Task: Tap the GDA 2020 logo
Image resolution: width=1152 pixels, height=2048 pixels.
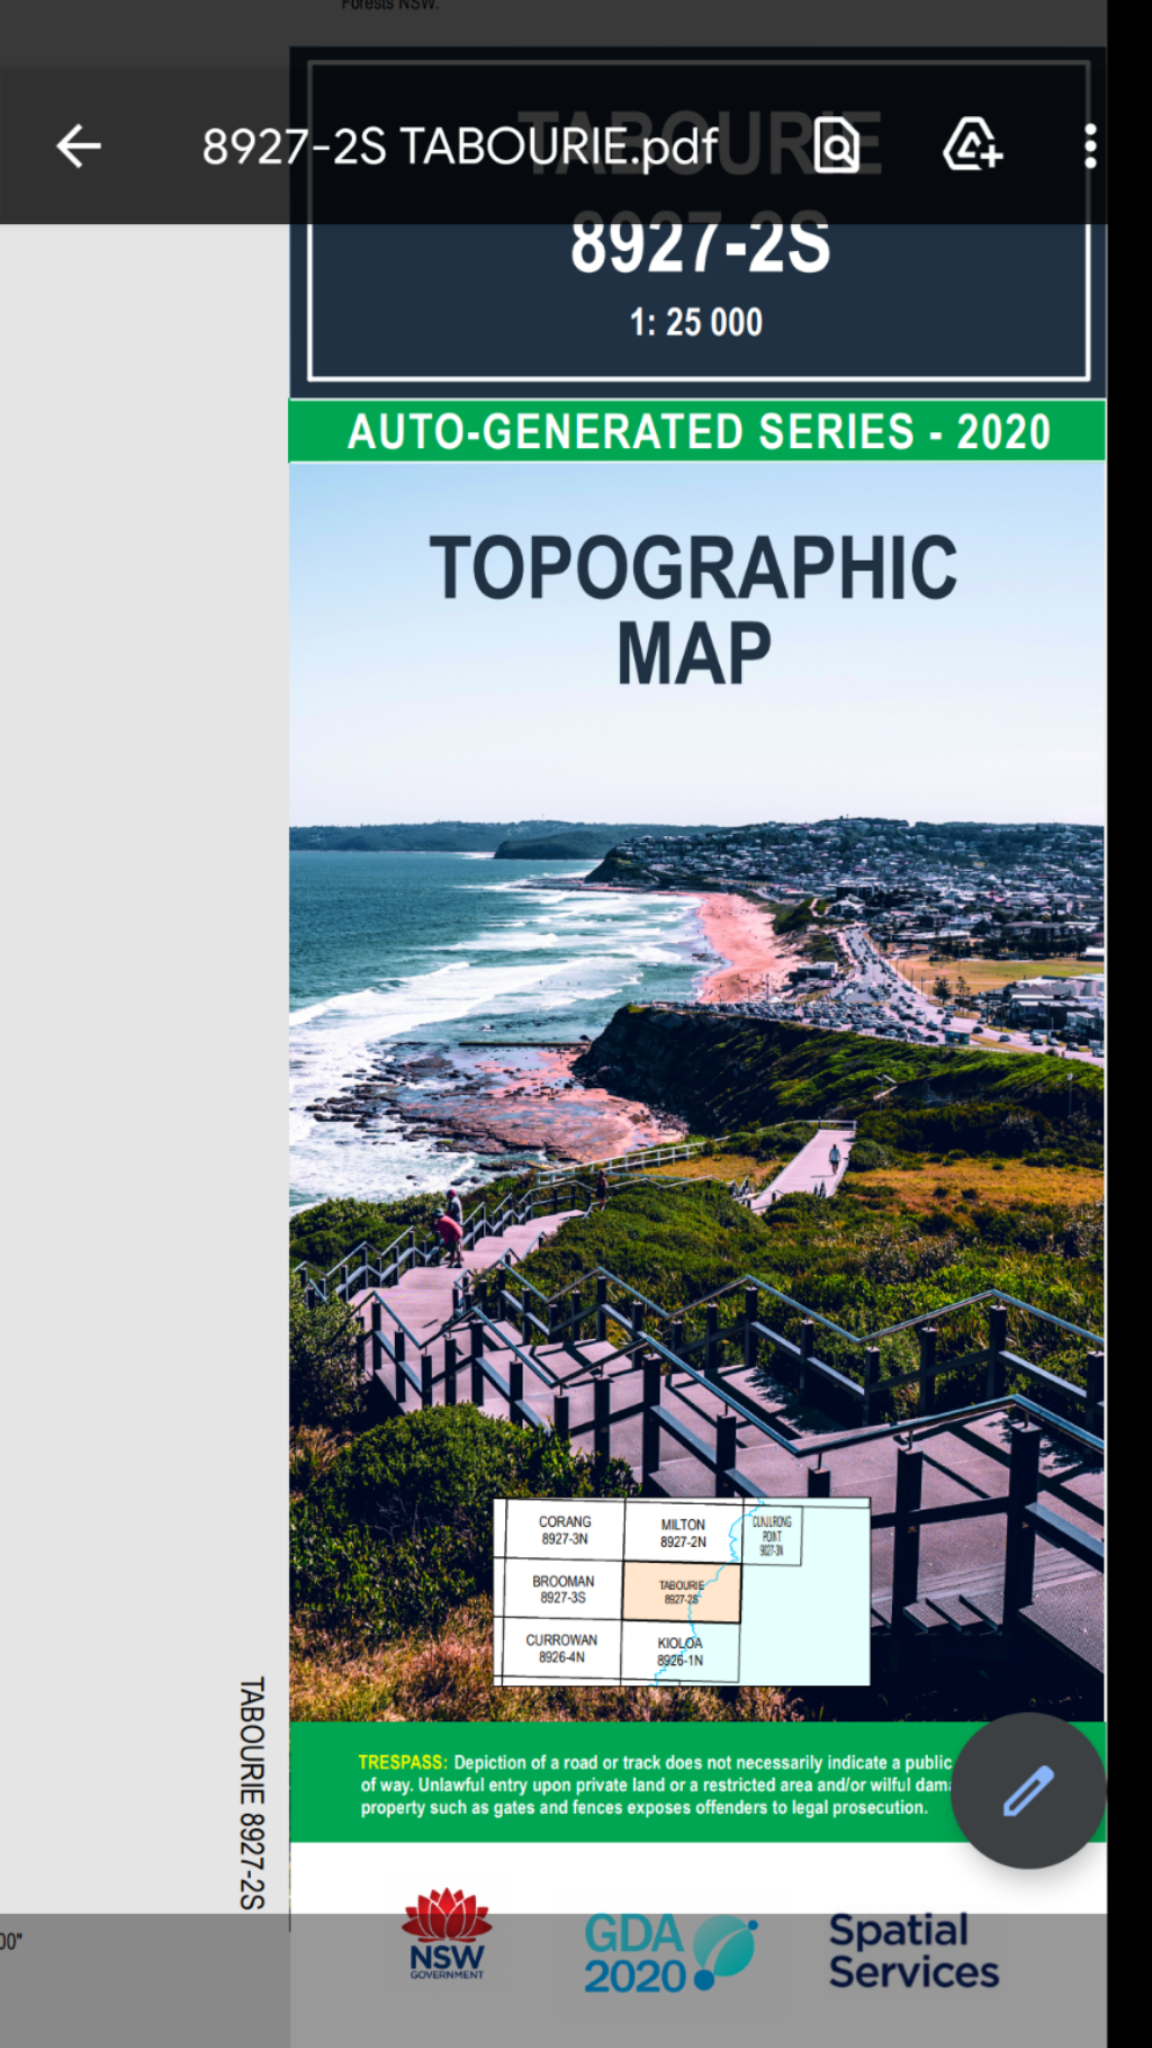Action: (x=670, y=1951)
